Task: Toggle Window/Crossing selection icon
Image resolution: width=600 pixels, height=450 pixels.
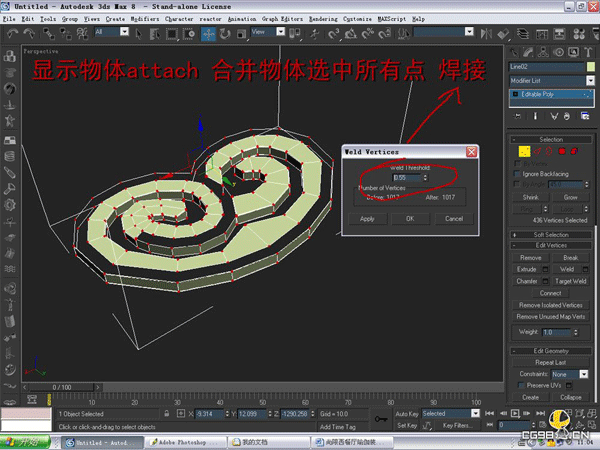Action: click(189, 34)
